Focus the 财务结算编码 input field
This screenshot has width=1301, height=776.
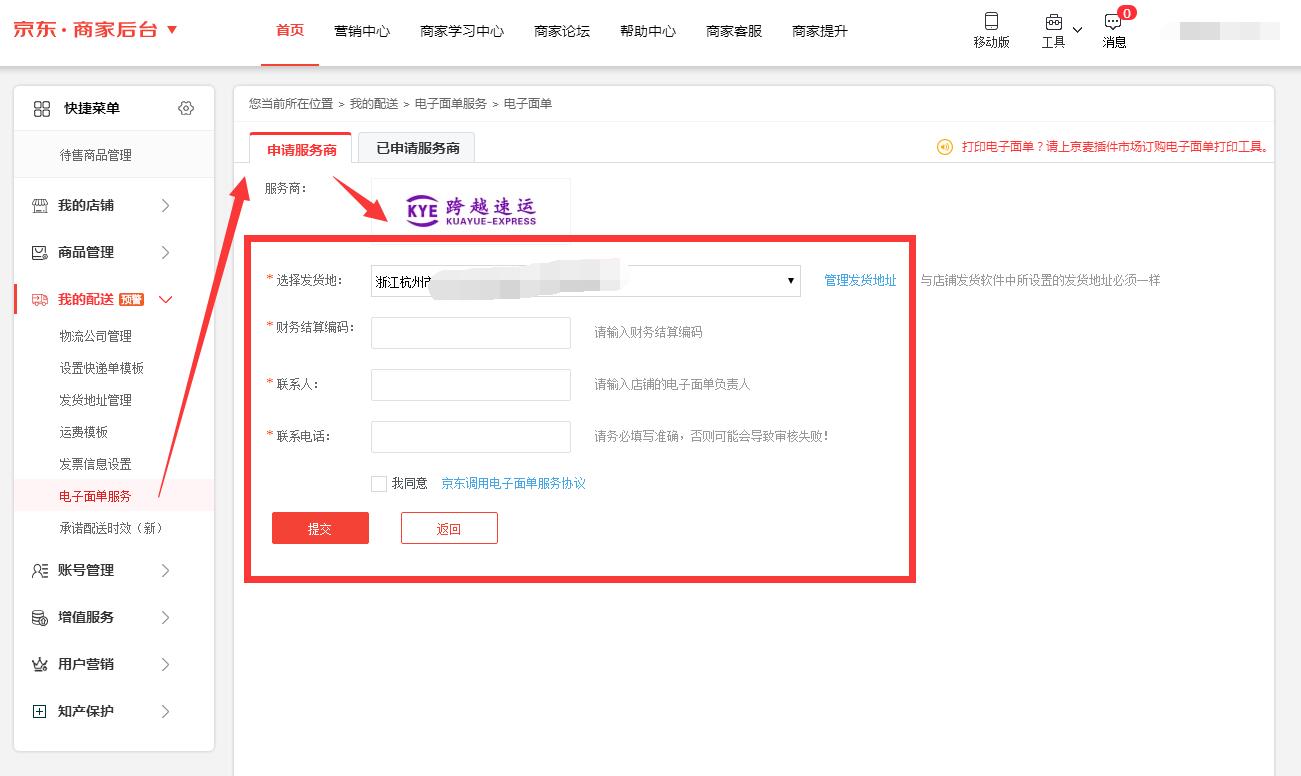point(471,333)
